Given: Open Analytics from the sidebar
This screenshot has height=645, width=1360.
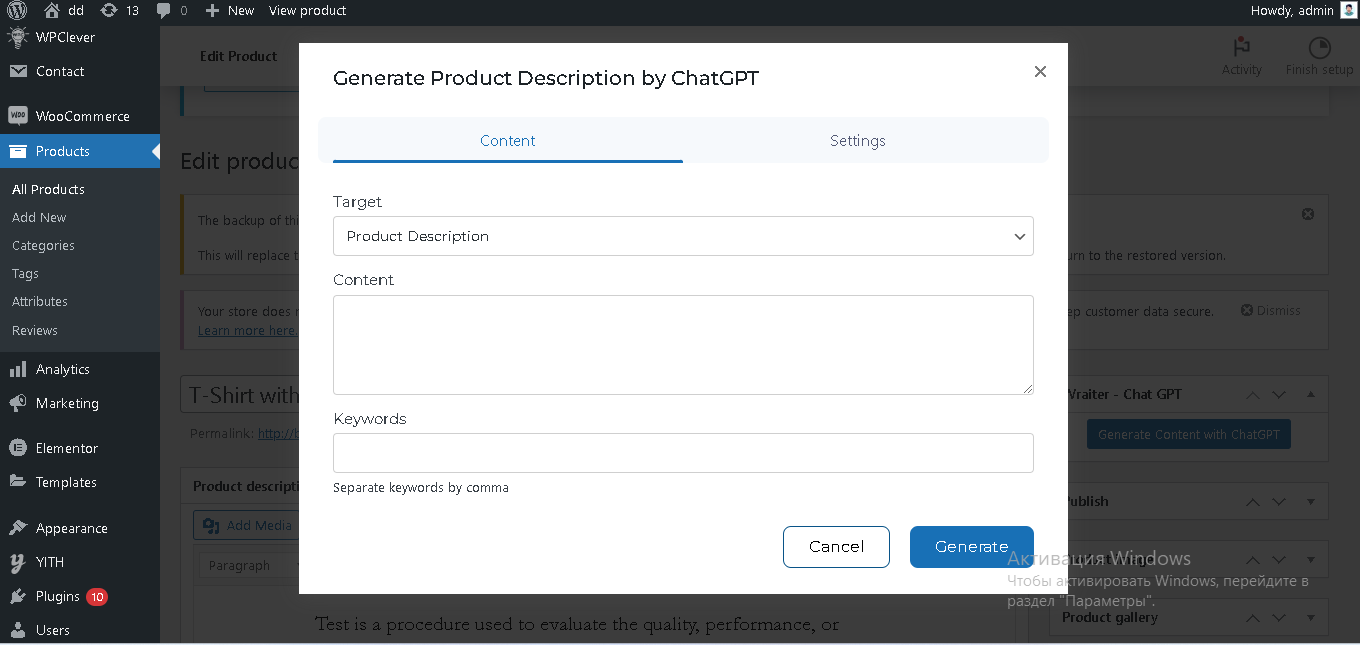Looking at the screenshot, I should tap(62, 369).
